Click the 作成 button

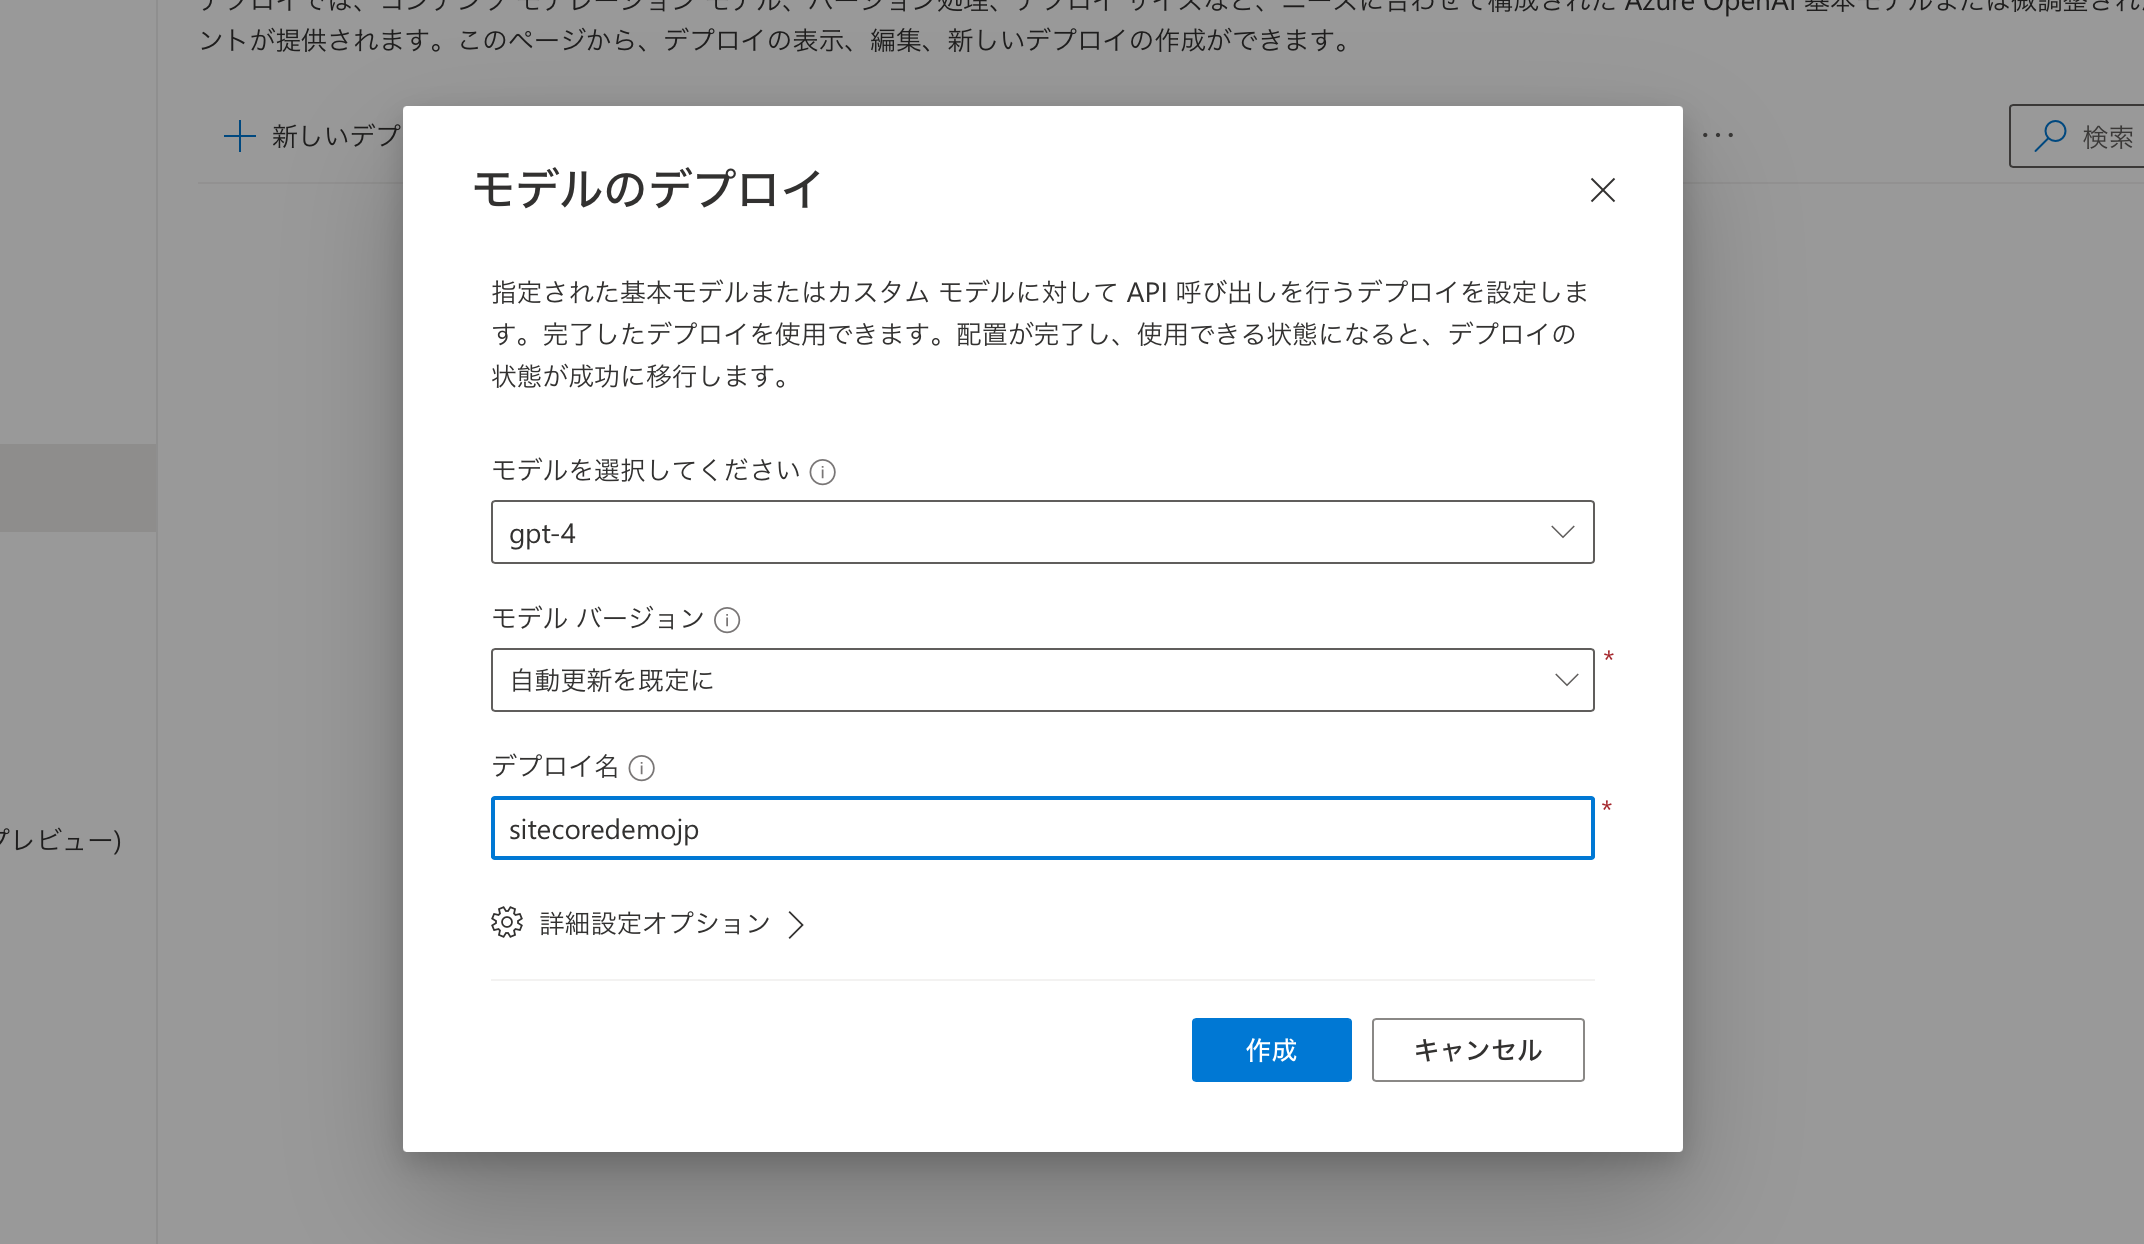[x=1271, y=1049]
